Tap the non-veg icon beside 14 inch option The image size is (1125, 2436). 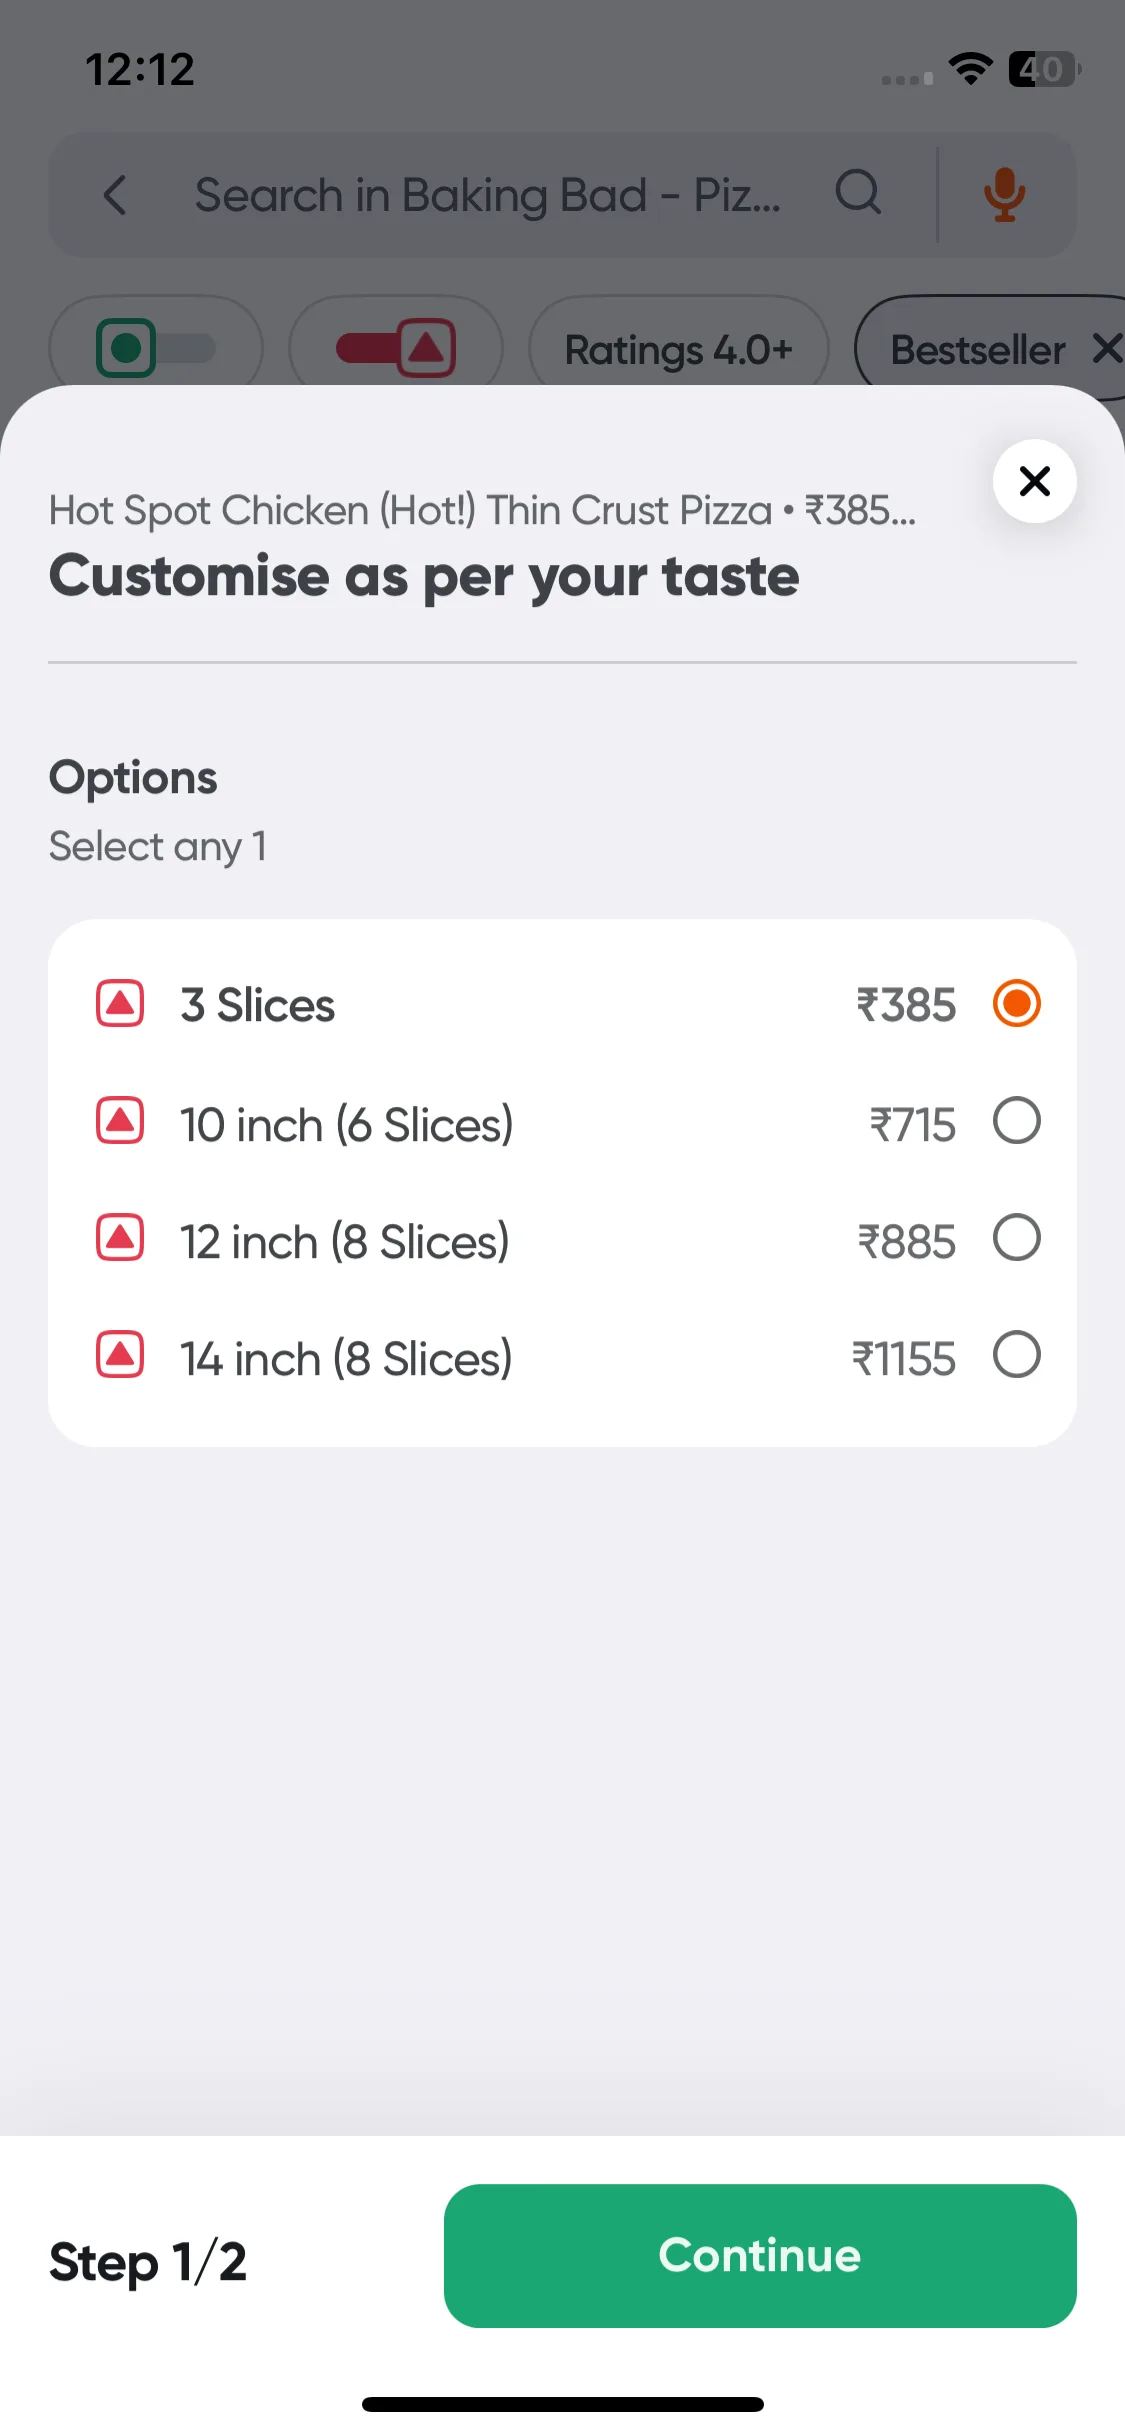[120, 1354]
